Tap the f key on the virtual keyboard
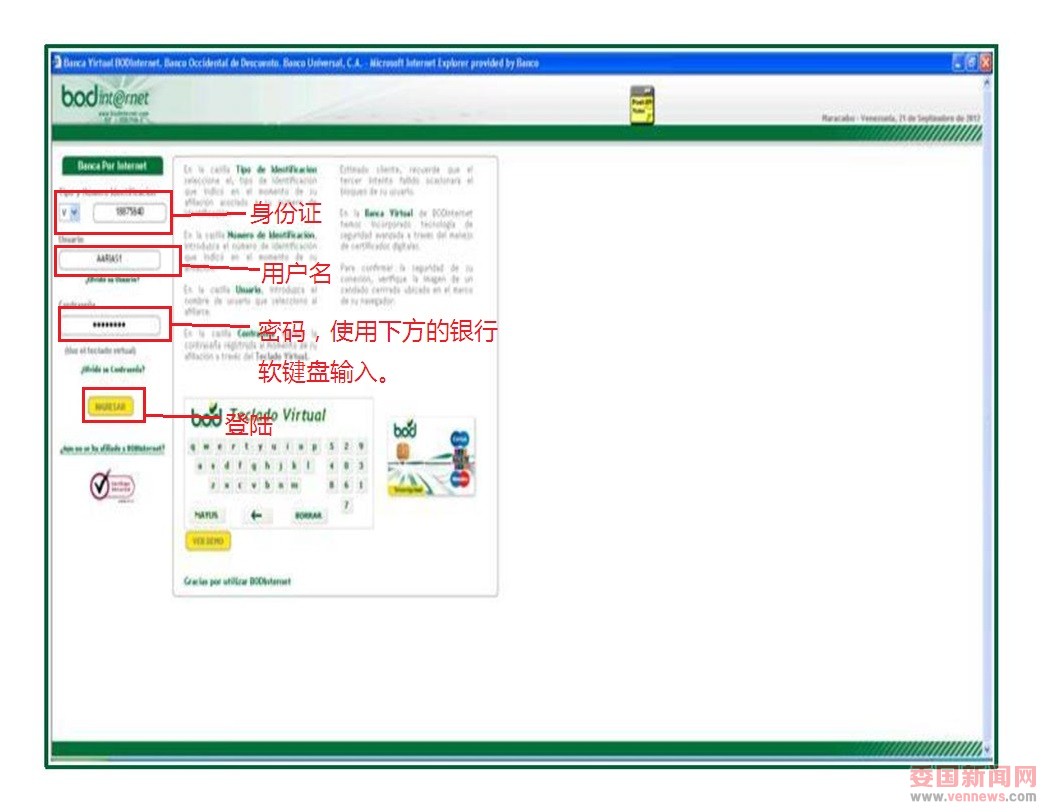The height and width of the screenshot is (812, 1045). coord(240,466)
